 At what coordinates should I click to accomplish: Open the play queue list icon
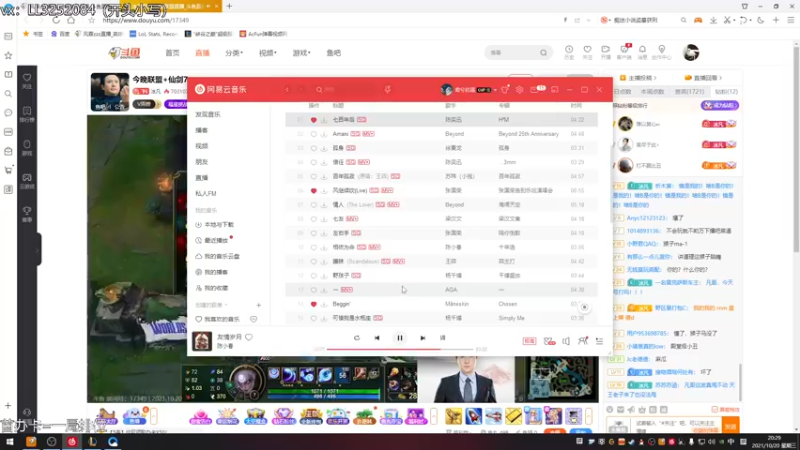599,341
